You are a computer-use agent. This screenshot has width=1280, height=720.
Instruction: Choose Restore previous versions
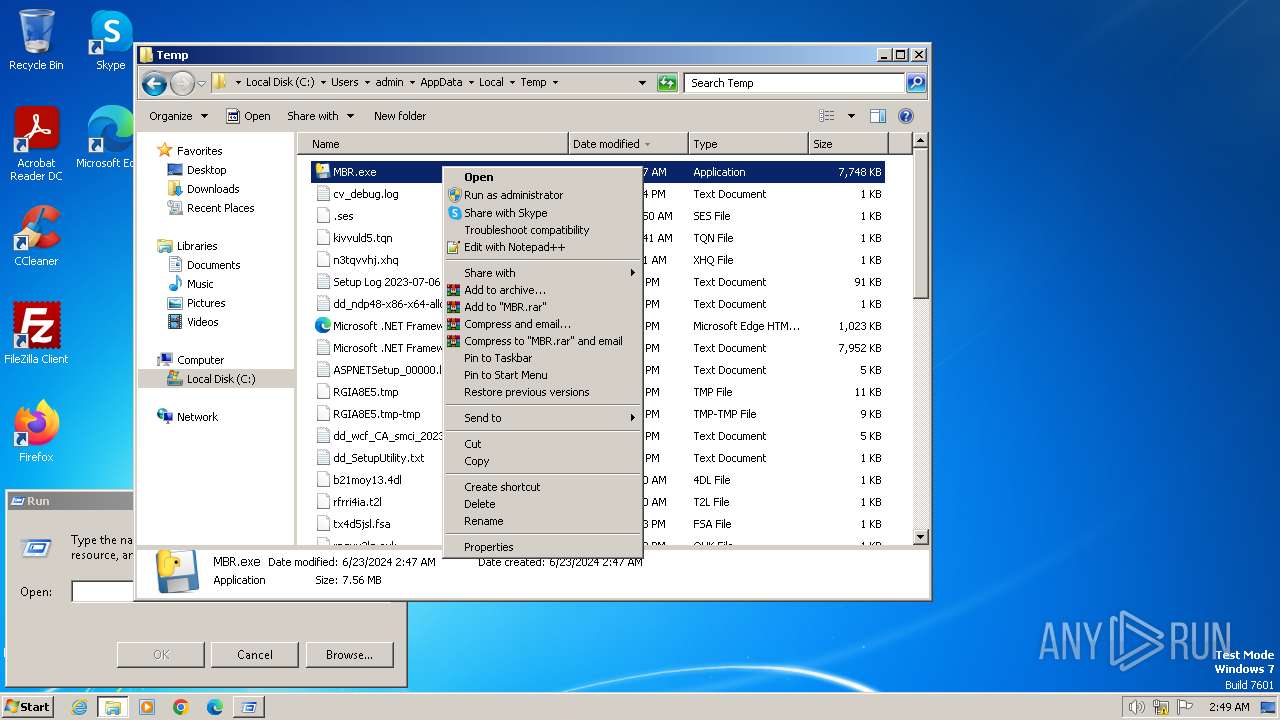point(542,392)
